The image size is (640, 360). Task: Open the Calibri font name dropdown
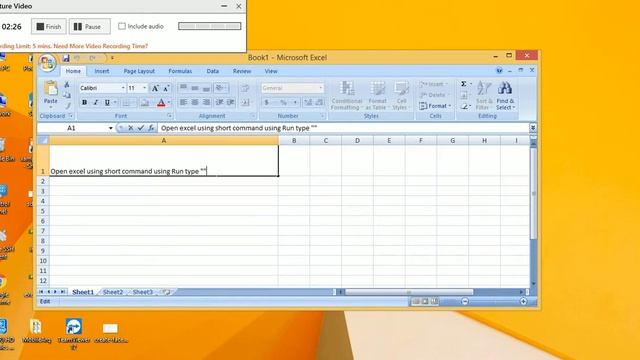[x=122, y=88]
